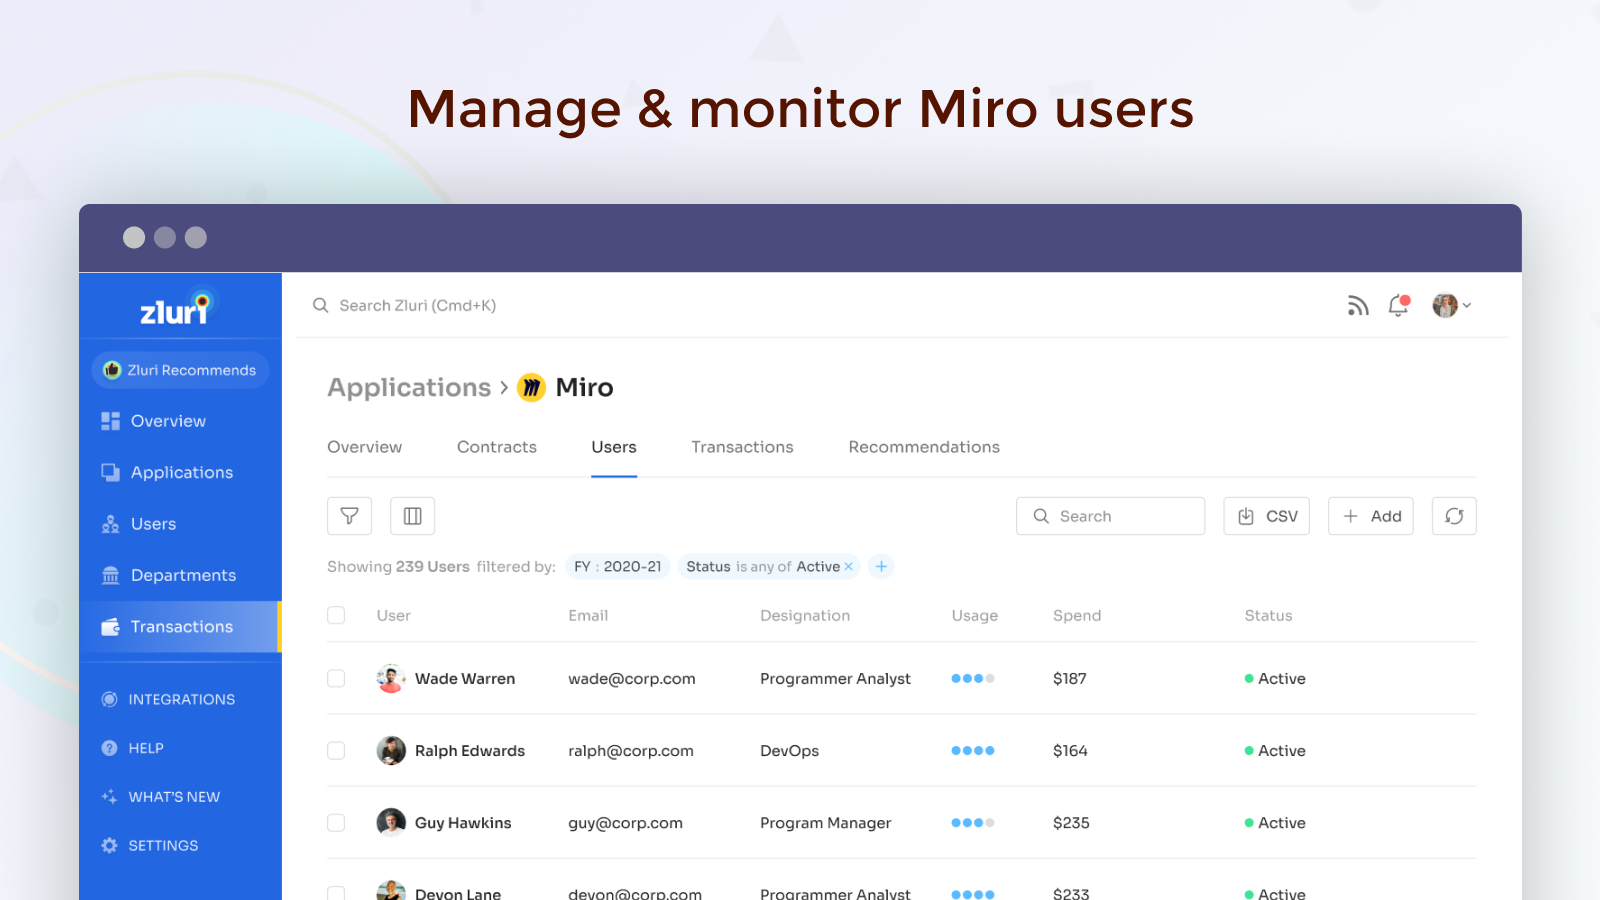Image resolution: width=1600 pixels, height=900 pixels.
Task: Open Zluri Recommends in sidebar
Action: pyautogui.click(x=180, y=370)
